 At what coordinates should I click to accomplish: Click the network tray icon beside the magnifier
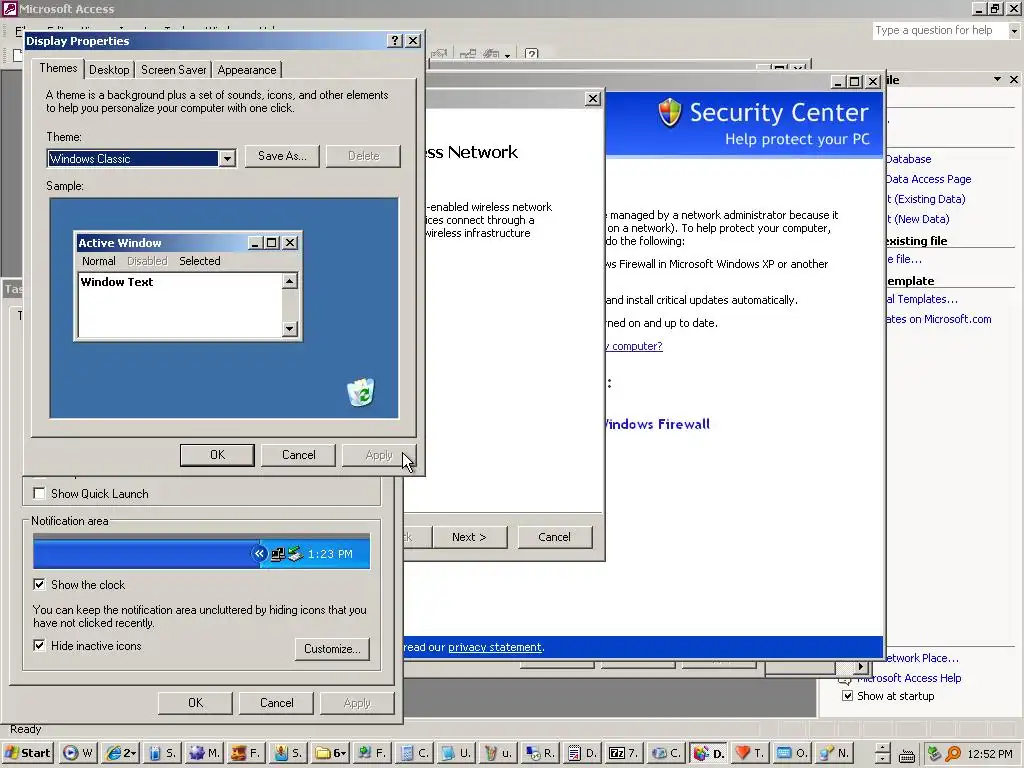(935, 754)
